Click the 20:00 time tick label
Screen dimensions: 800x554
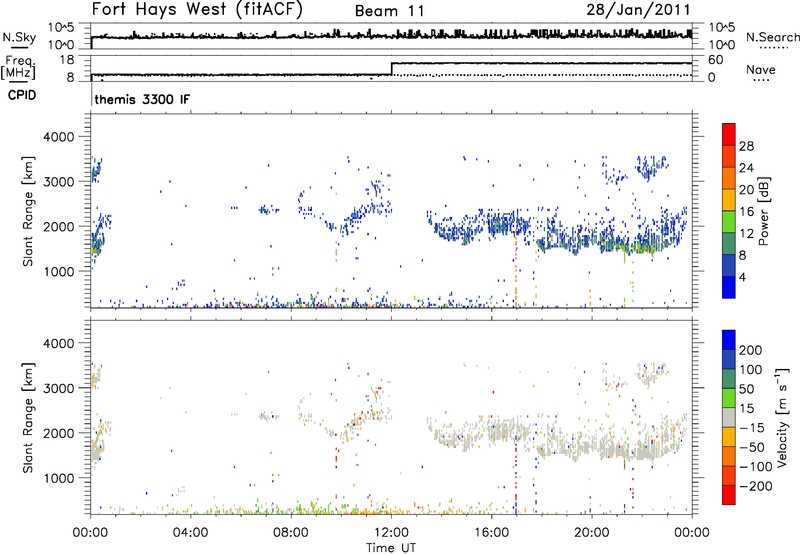591,533
